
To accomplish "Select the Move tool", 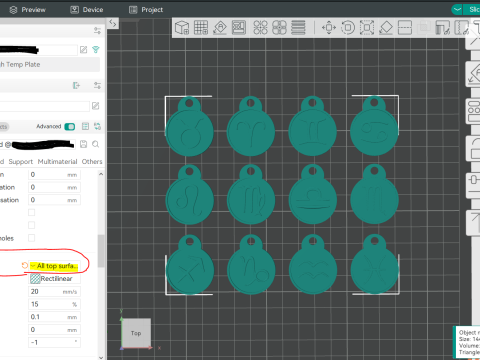I will coord(329,28).
